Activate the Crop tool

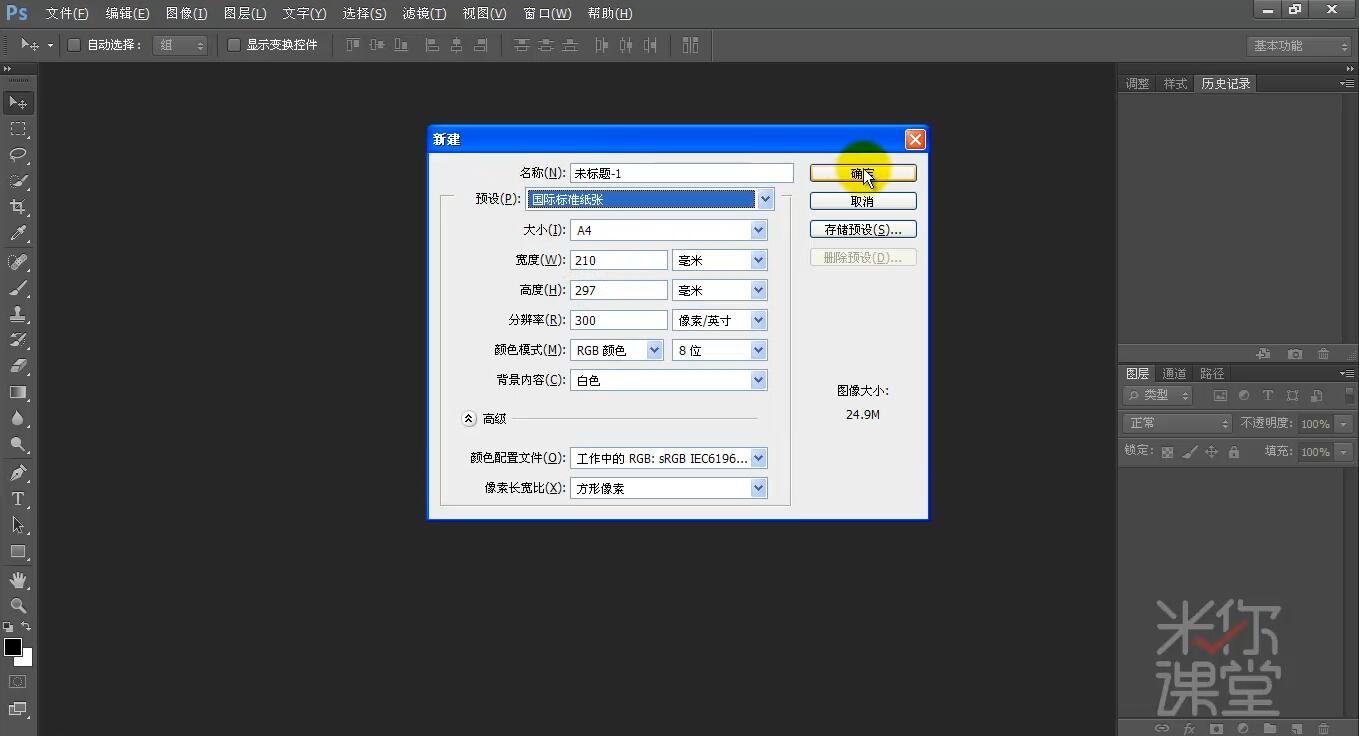(x=18, y=207)
